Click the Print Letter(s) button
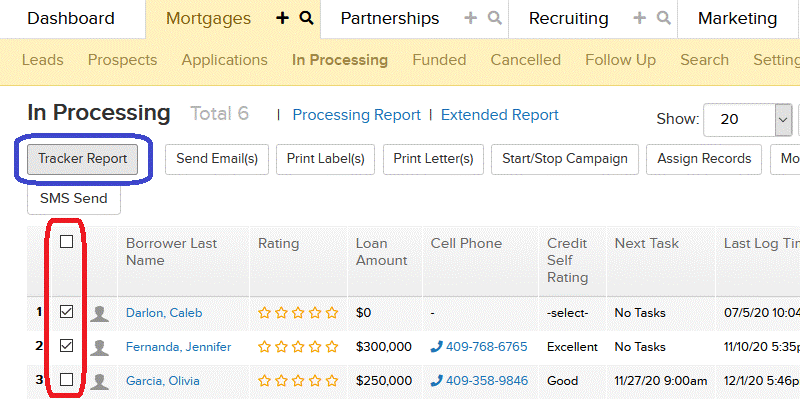Screen dimensions: 800x400 pyautogui.click(x=433, y=159)
